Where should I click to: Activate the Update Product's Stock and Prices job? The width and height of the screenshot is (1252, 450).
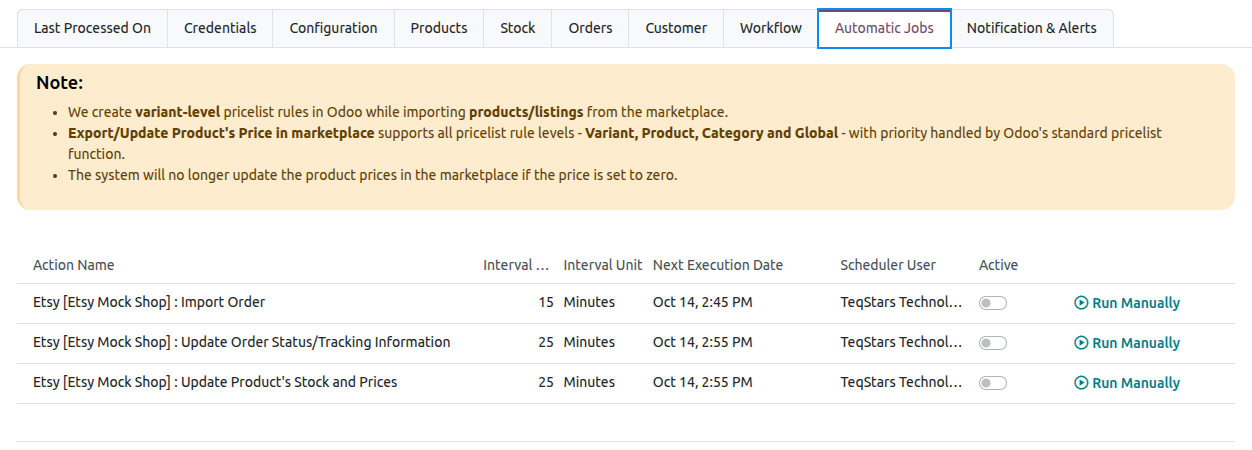pyautogui.click(x=993, y=383)
